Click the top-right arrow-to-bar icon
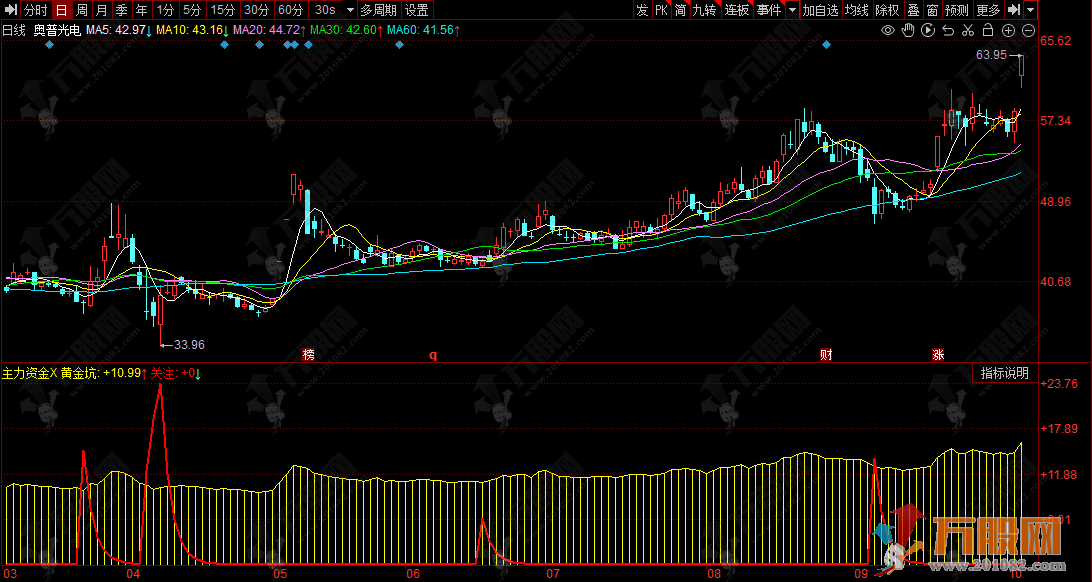 coord(1015,10)
